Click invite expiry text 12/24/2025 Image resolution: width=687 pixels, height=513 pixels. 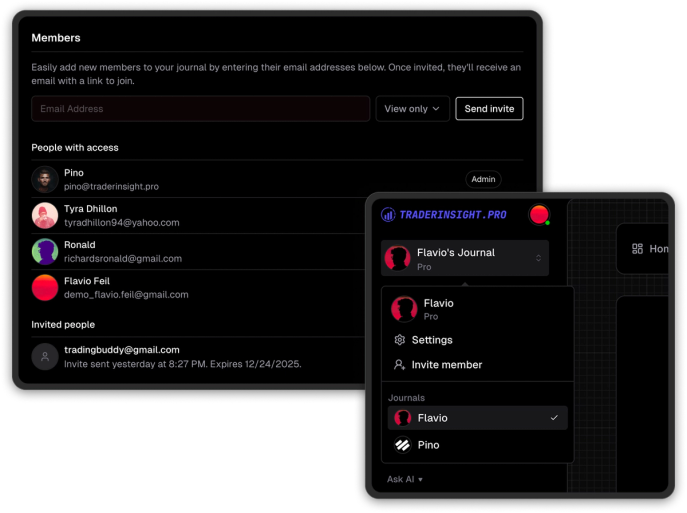(256, 364)
